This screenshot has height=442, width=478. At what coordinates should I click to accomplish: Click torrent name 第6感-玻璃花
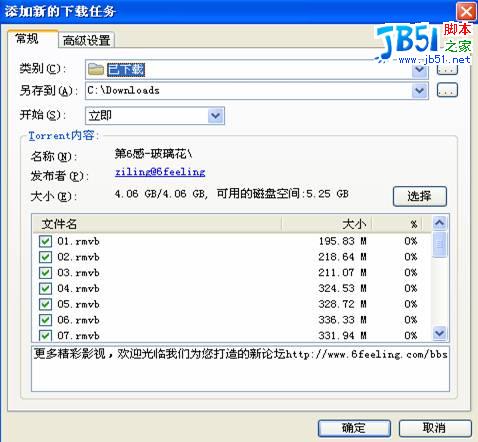tap(153, 154)
